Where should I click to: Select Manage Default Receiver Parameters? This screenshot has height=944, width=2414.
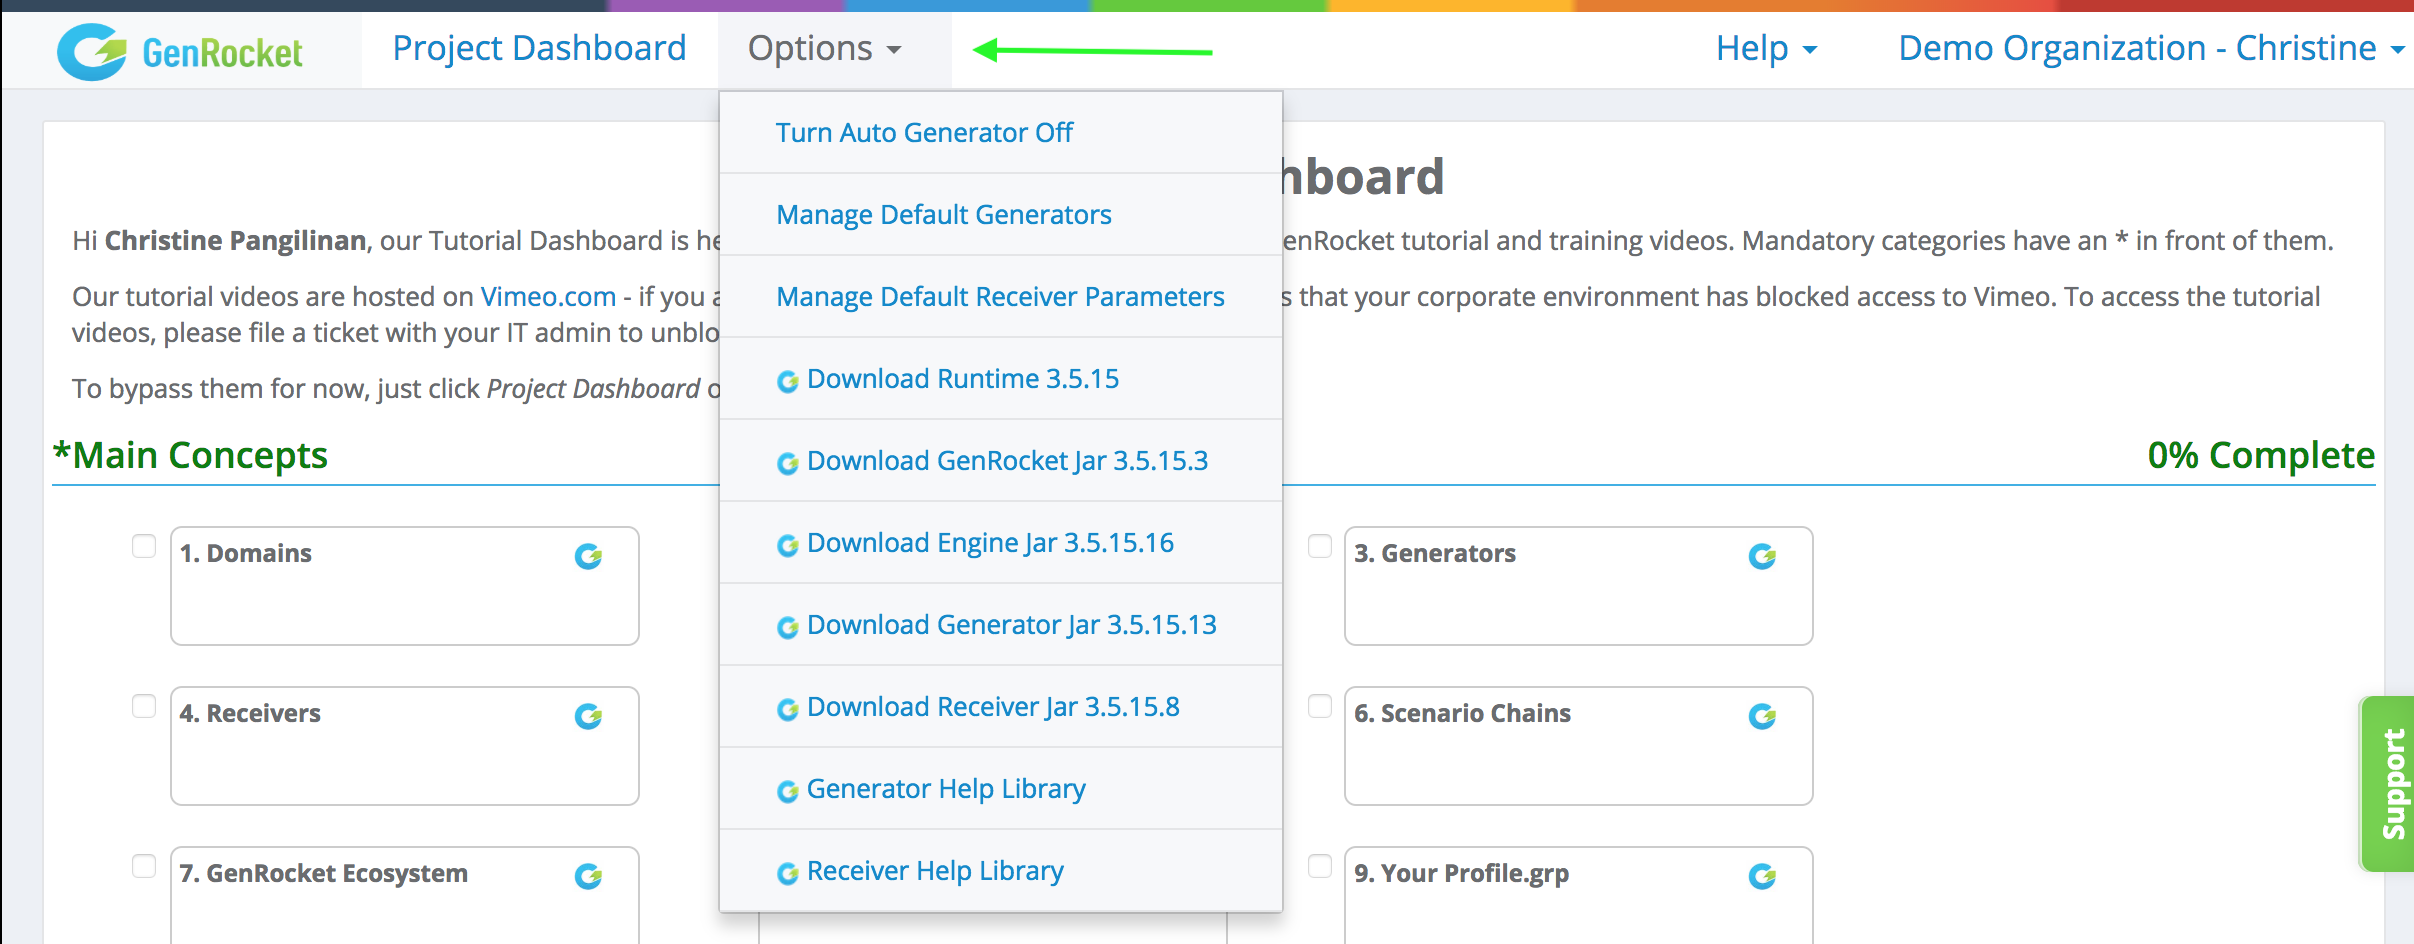tap(1001, 296)
